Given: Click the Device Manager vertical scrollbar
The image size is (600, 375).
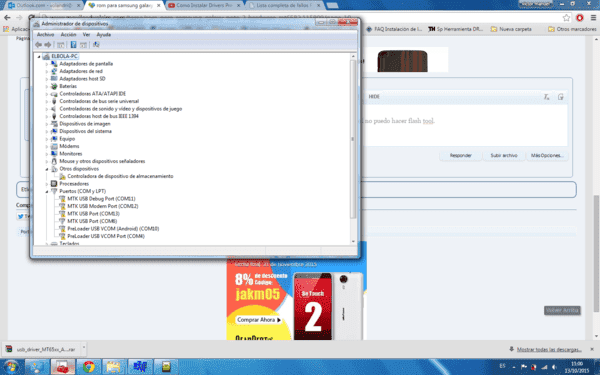Looking at the screenshot, I should pos(353,140).
